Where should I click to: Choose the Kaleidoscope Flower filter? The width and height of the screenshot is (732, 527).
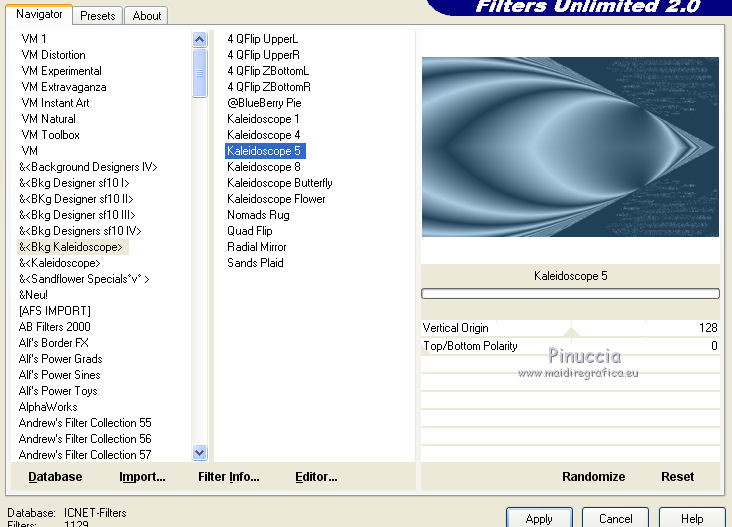click(276, 199)
